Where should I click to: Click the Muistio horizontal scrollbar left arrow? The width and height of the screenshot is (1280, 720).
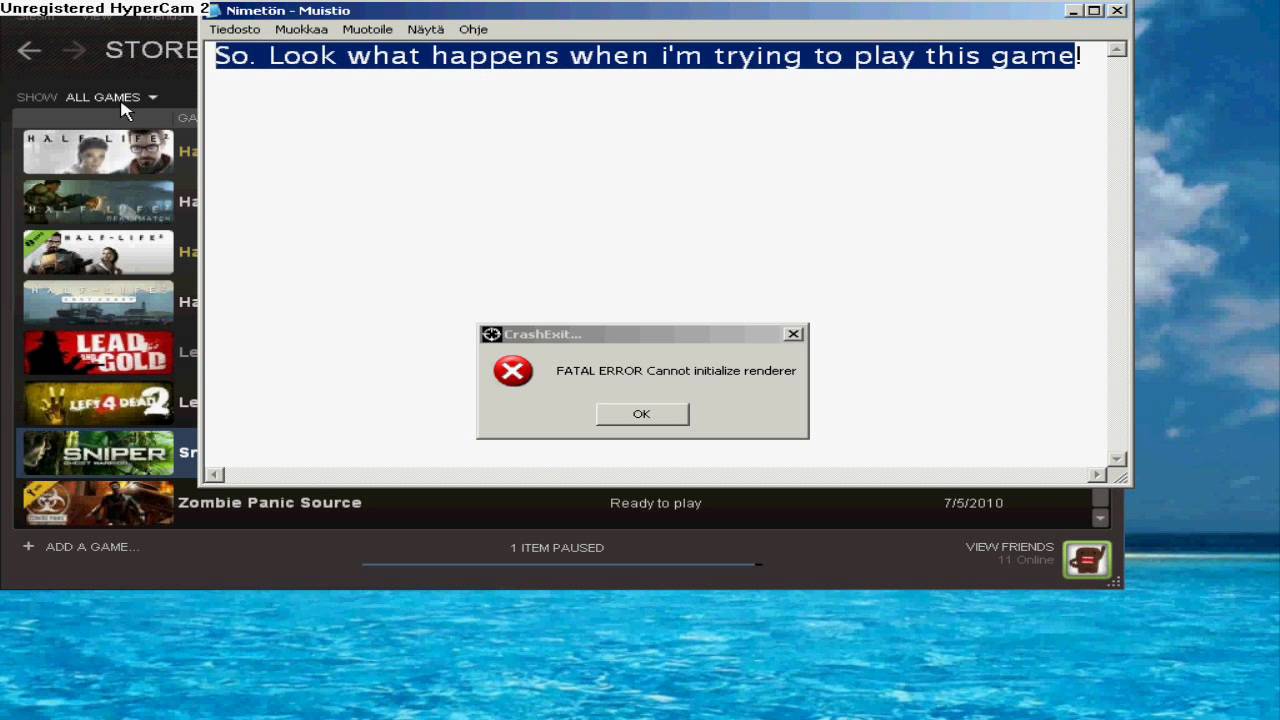click(x=214, y=475)
